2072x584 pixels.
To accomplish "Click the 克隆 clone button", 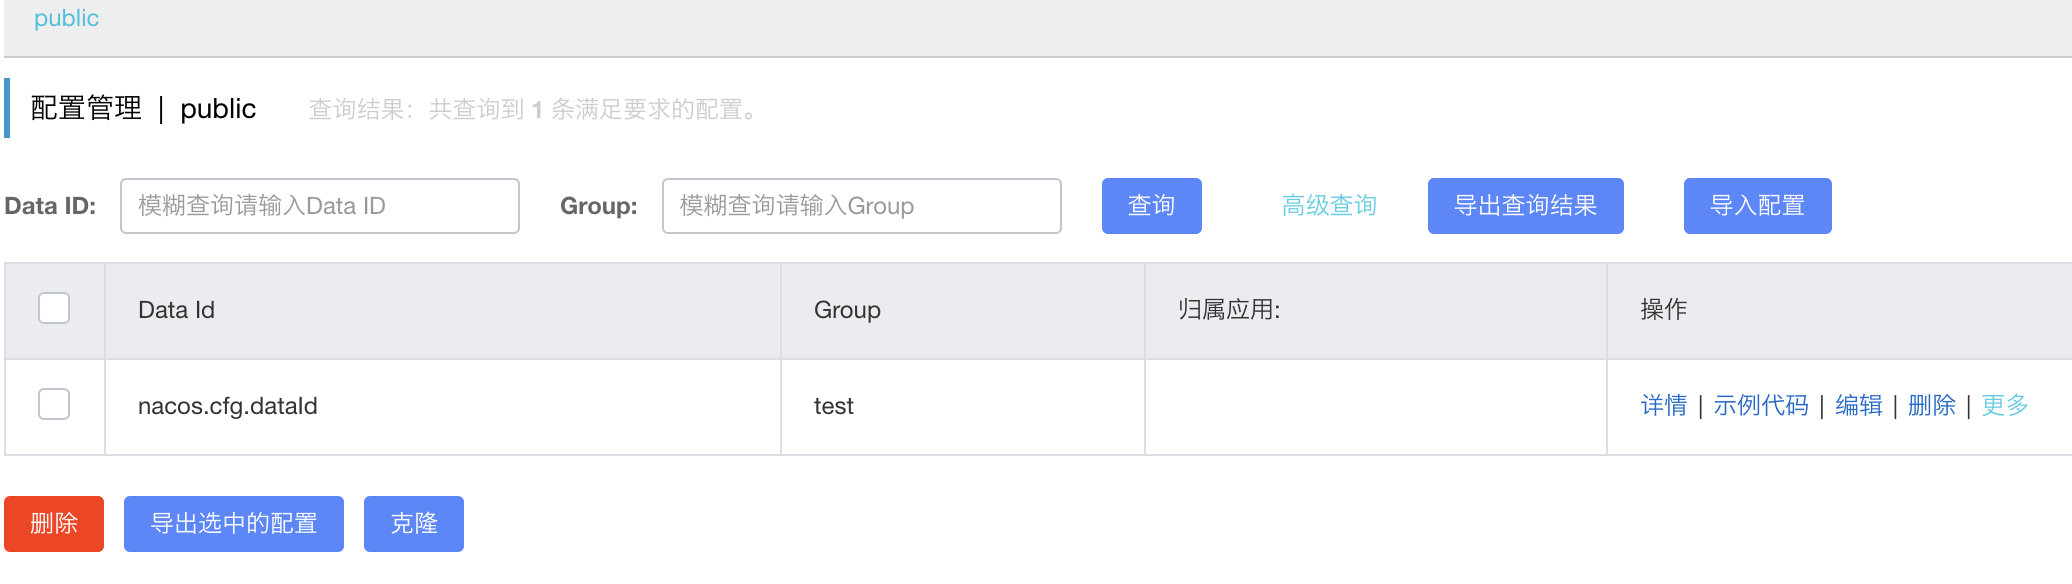I will [413, 523].
